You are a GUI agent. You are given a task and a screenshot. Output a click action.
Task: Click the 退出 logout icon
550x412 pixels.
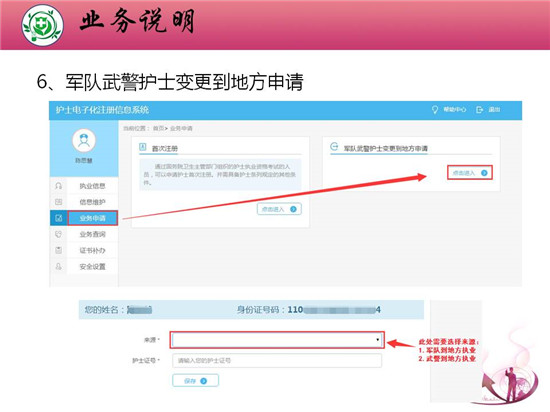(479, 110)
